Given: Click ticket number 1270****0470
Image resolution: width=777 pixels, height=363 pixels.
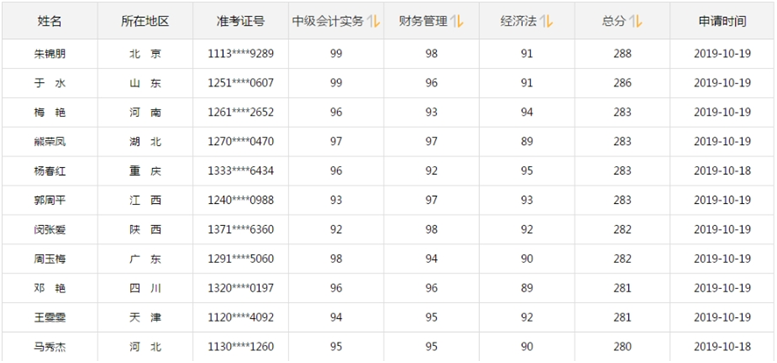Looking at the screenshot, I should point(240,142).
